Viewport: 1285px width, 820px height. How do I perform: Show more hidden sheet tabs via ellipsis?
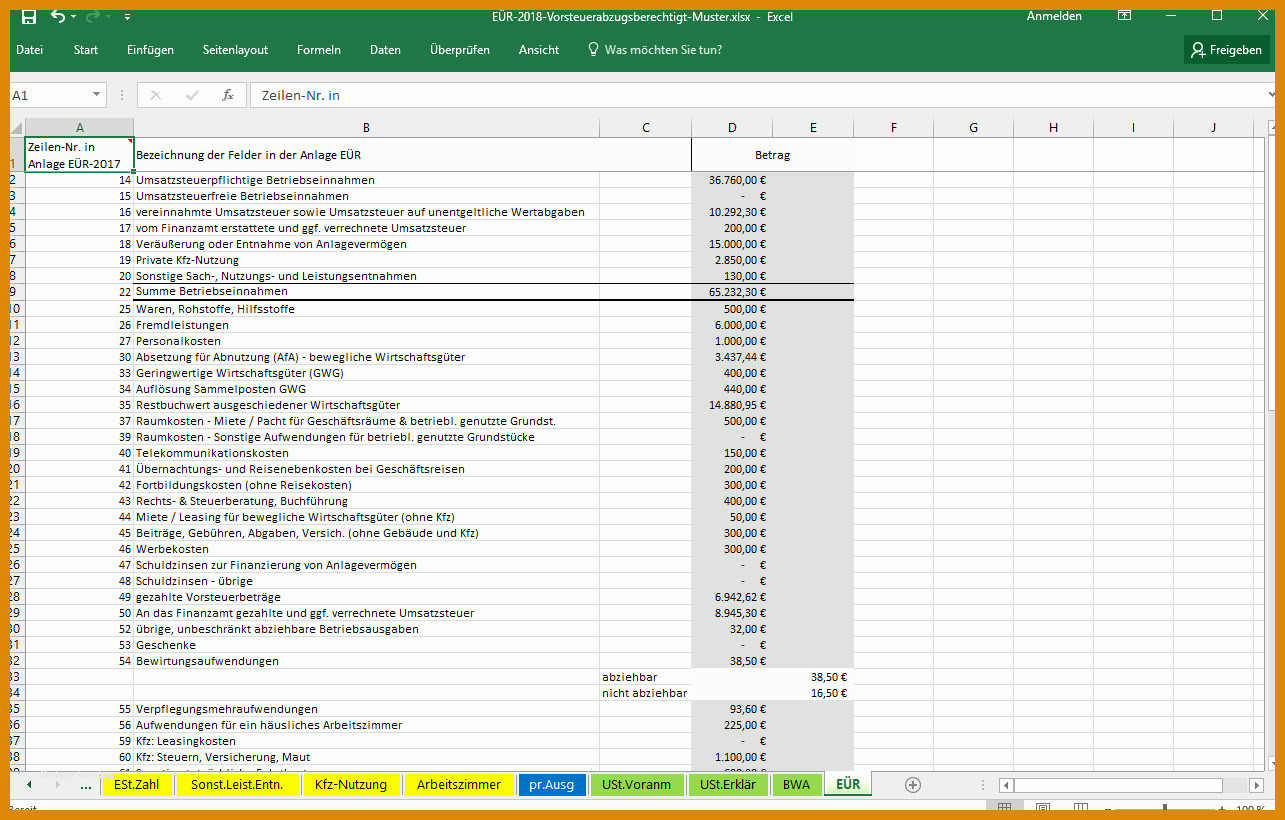coord(86,785)
